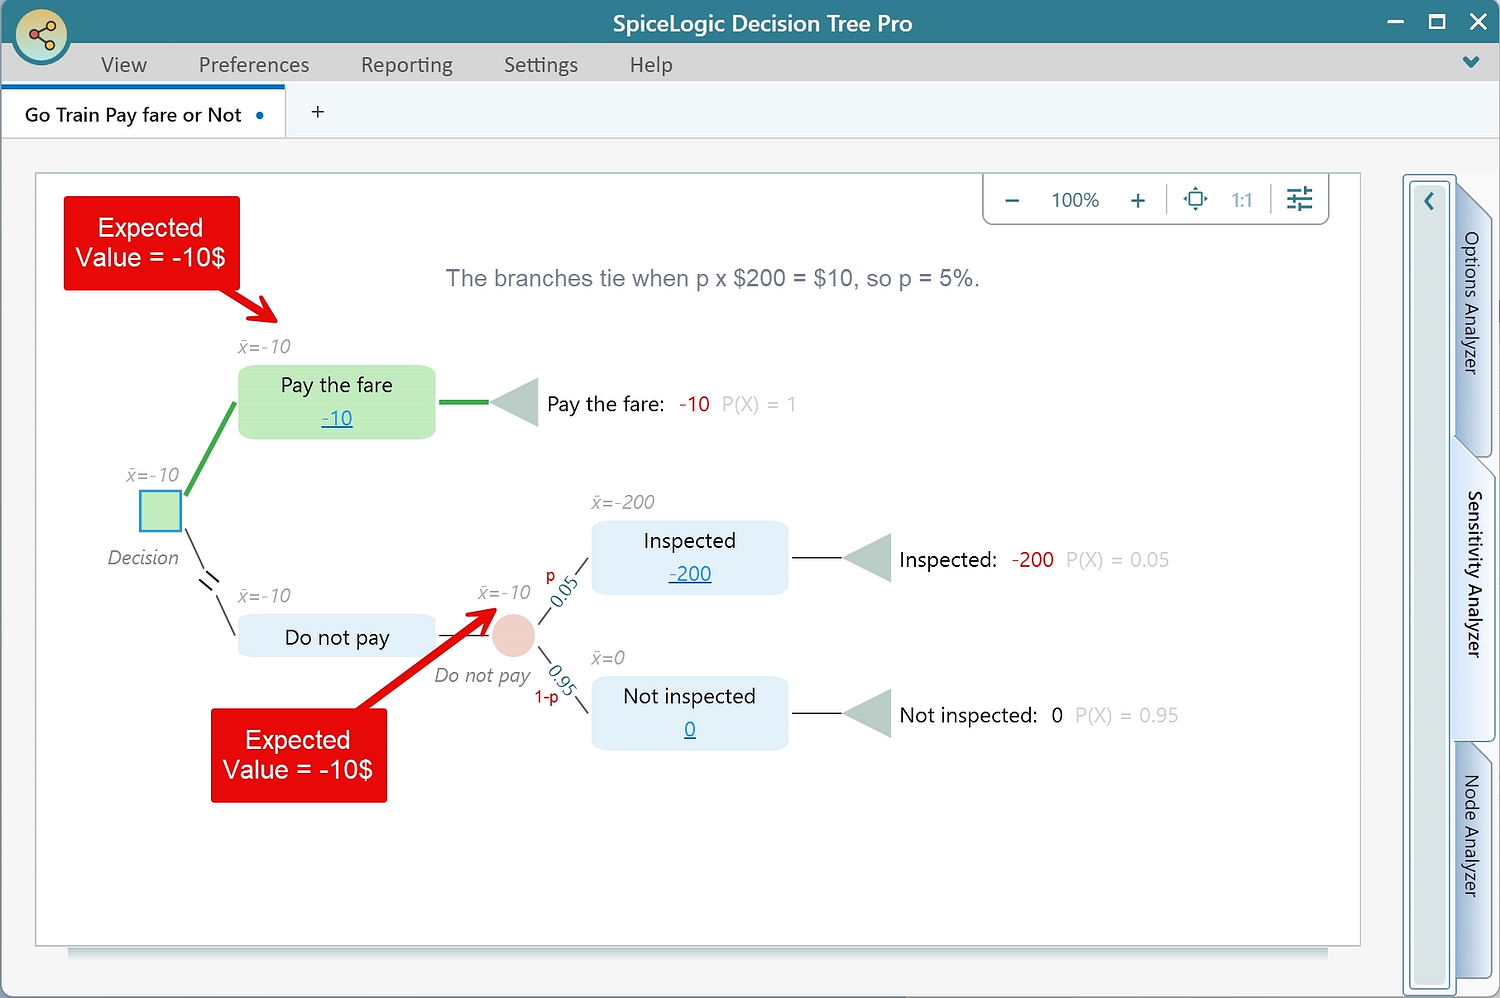Reset zoom to 1:1

click(x=1242, y=200)
